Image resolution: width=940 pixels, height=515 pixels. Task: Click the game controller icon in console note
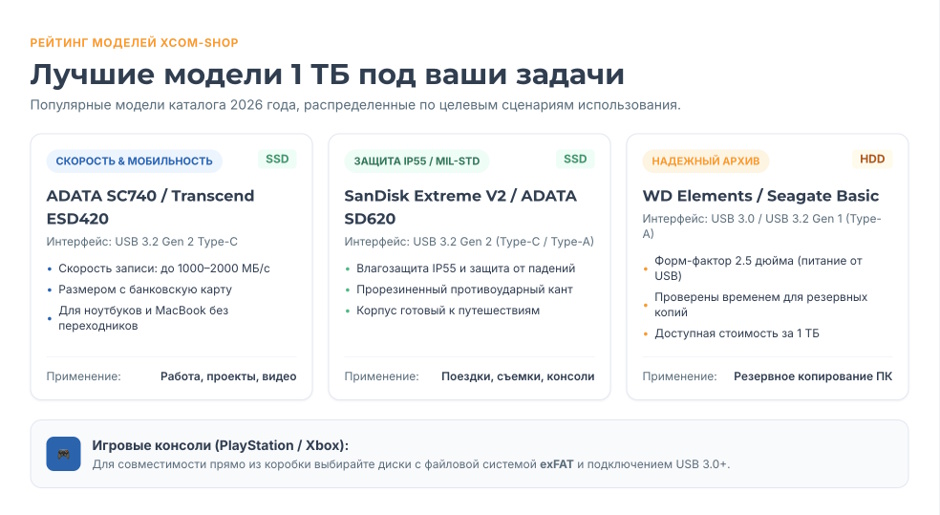(64, 454)
